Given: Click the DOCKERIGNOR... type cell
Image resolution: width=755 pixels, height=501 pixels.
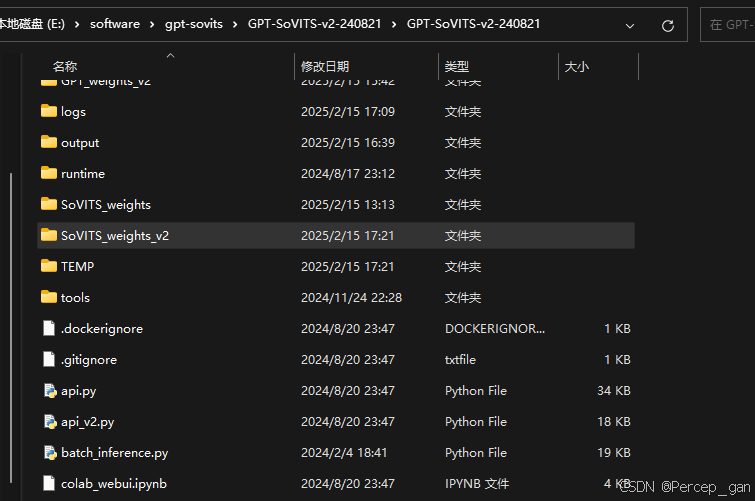Looking at the screenshot, I should coord(495,329).
